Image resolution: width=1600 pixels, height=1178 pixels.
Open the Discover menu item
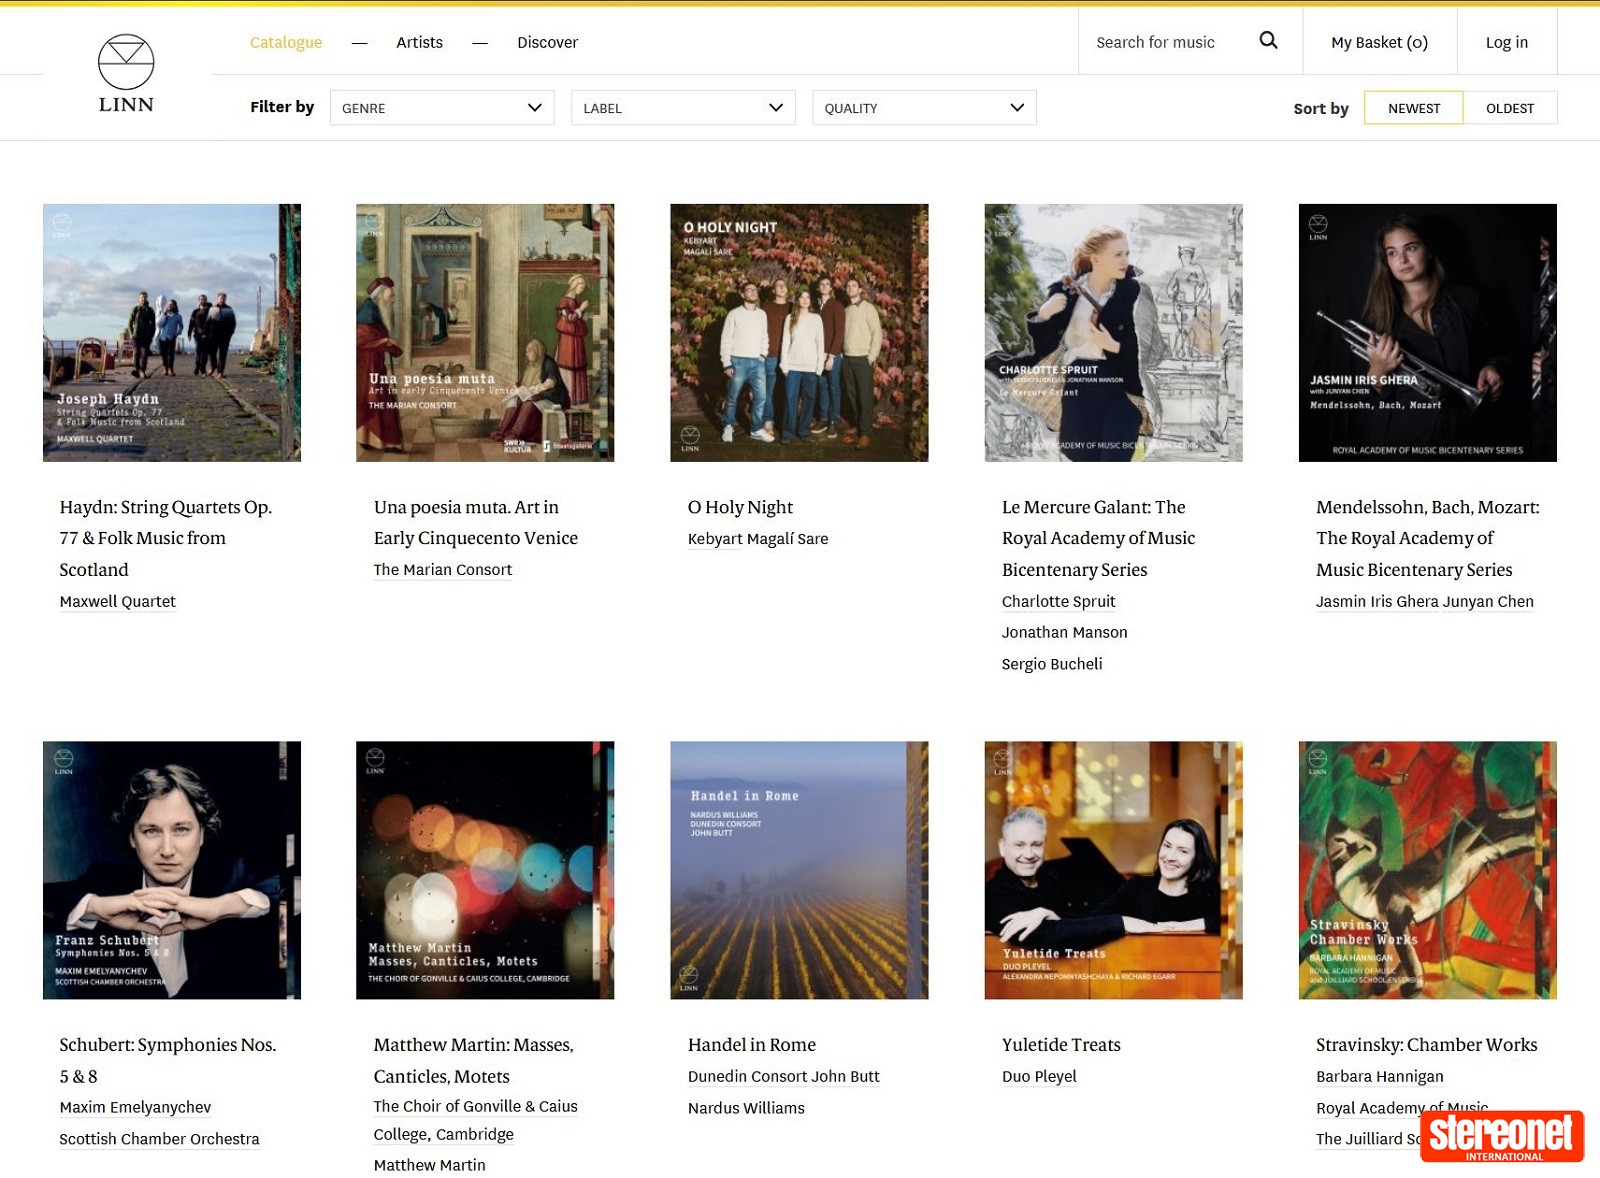tap(547, 42)
